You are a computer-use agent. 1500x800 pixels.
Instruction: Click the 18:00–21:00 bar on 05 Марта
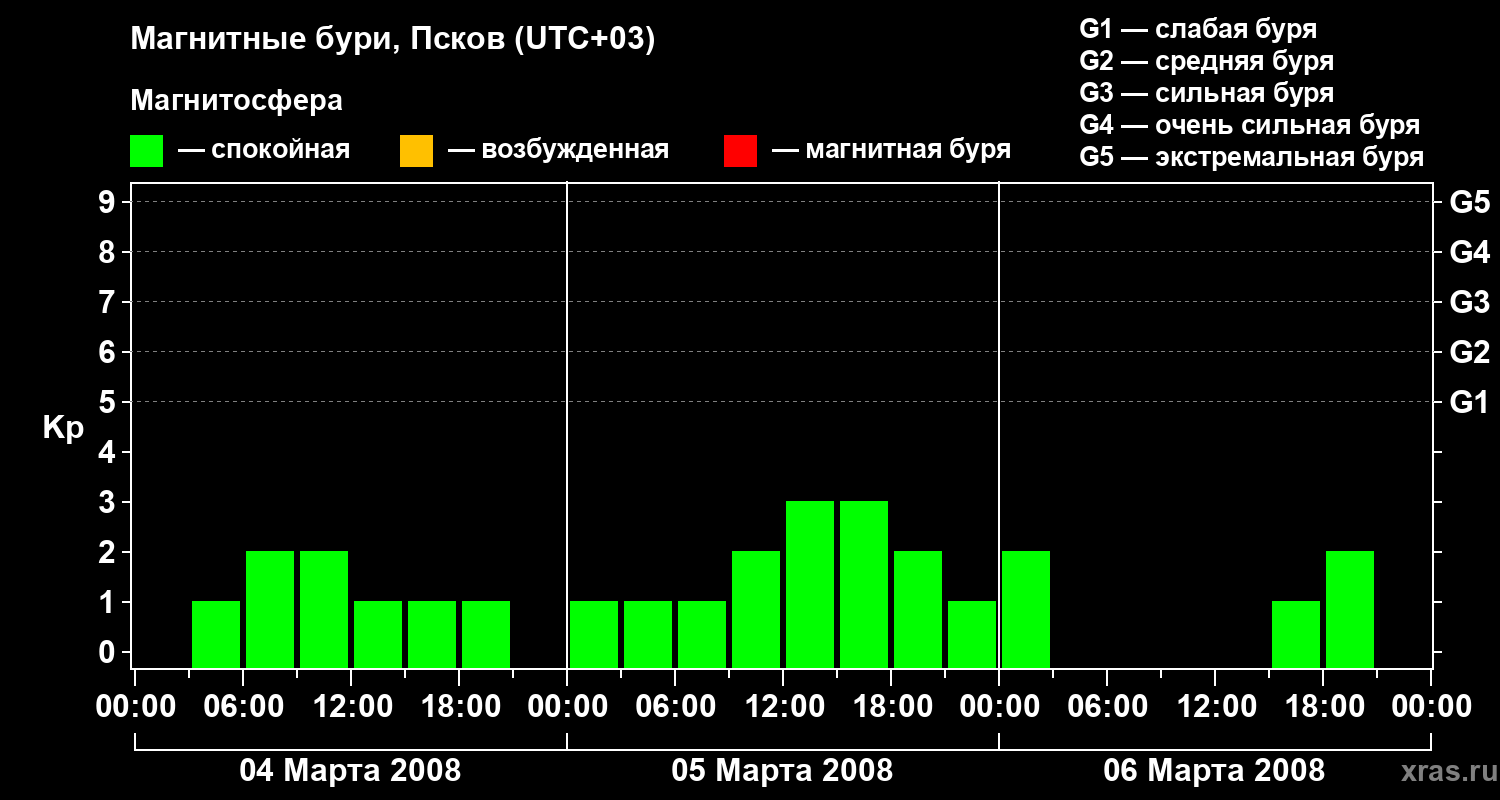[918, 609]
